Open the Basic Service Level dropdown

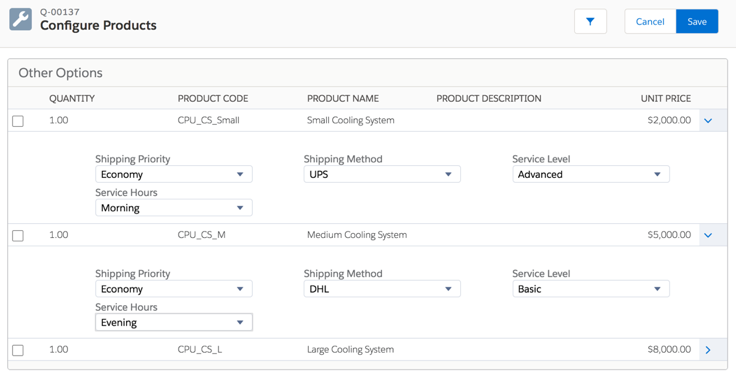[591, 289]
